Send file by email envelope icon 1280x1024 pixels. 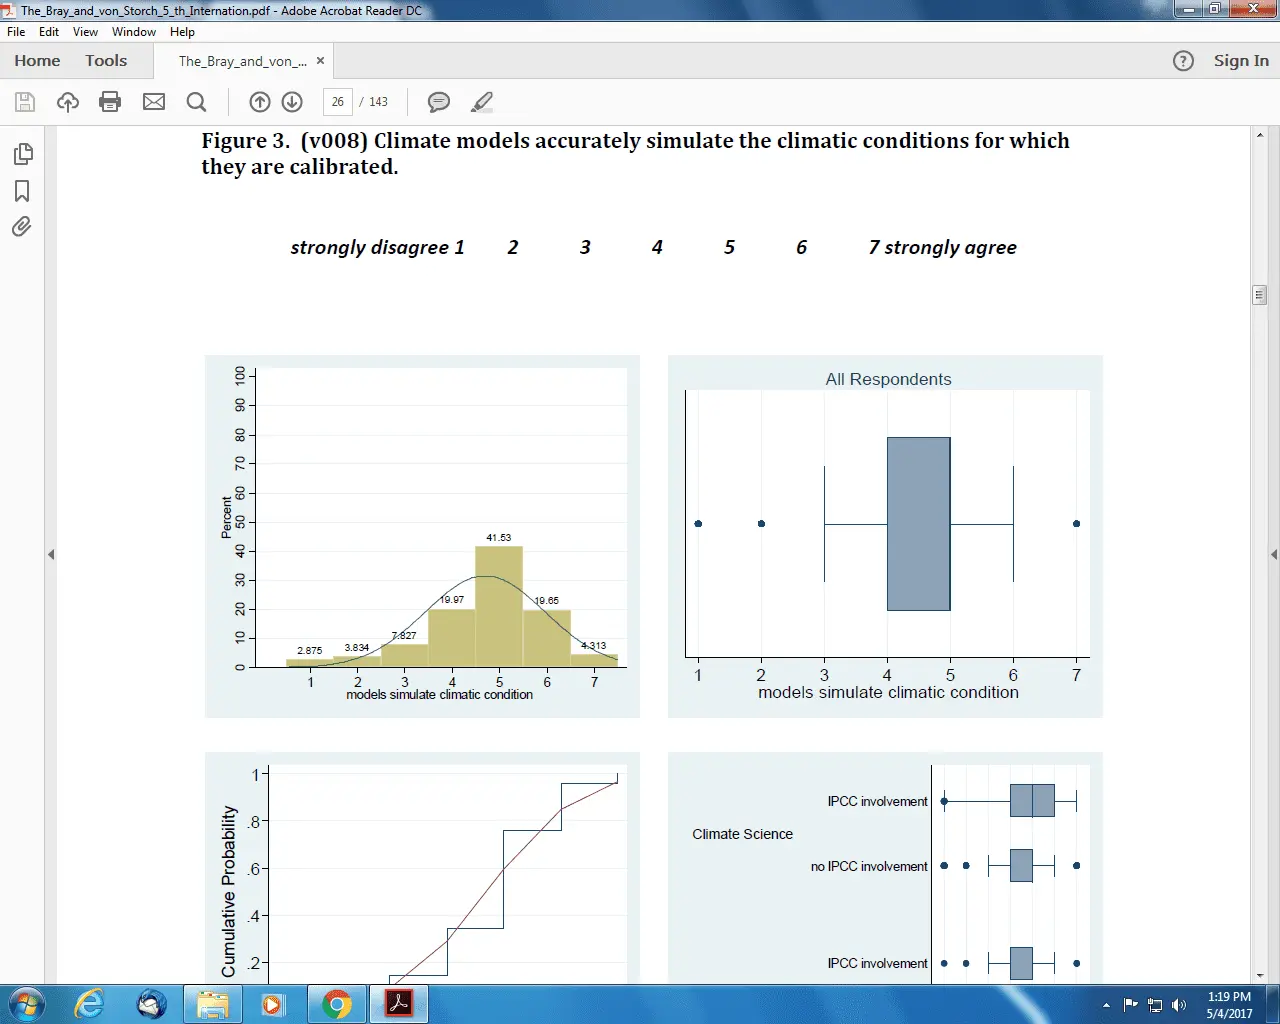pos(154,102)
